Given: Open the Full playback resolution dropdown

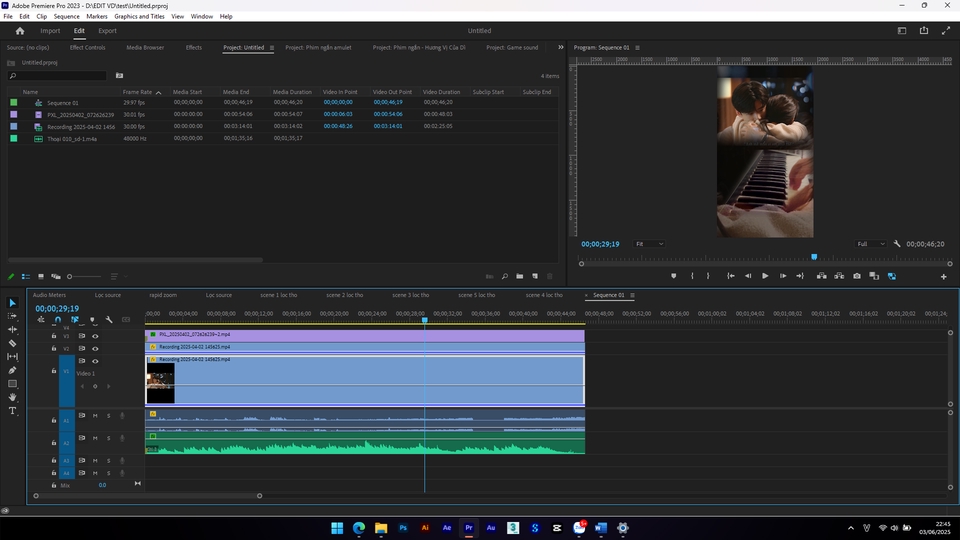Looking at the screenshot, I should 871,244.
